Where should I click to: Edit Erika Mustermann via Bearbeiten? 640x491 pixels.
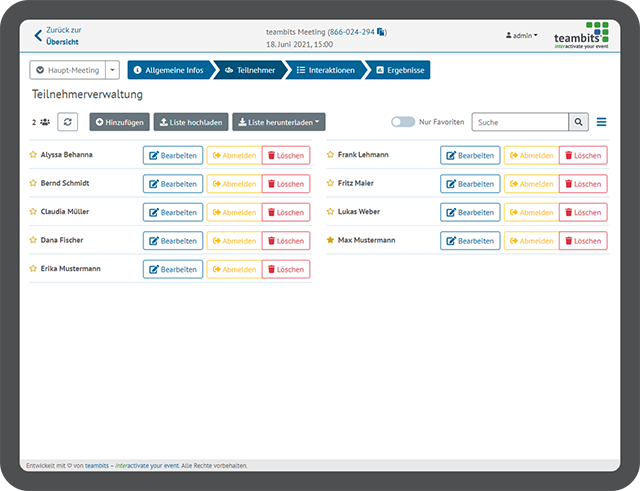(x=173, y=269)
